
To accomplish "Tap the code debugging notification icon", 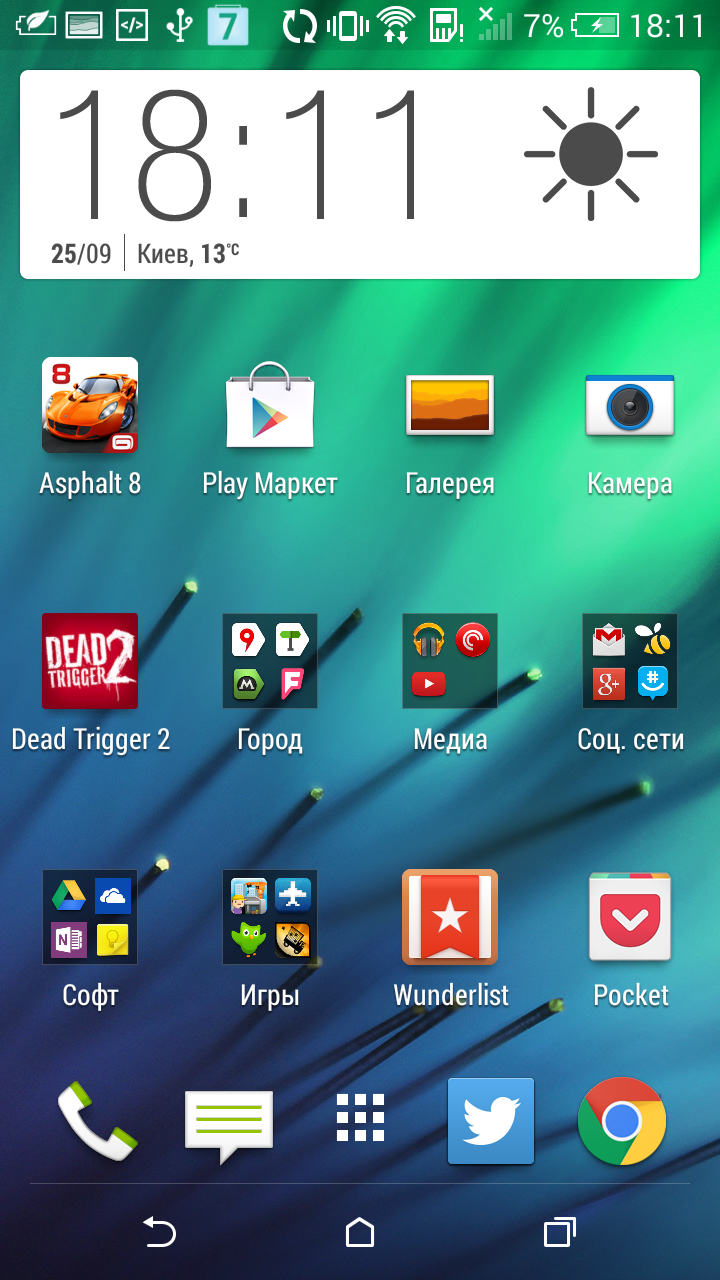I will click(131, 24).
